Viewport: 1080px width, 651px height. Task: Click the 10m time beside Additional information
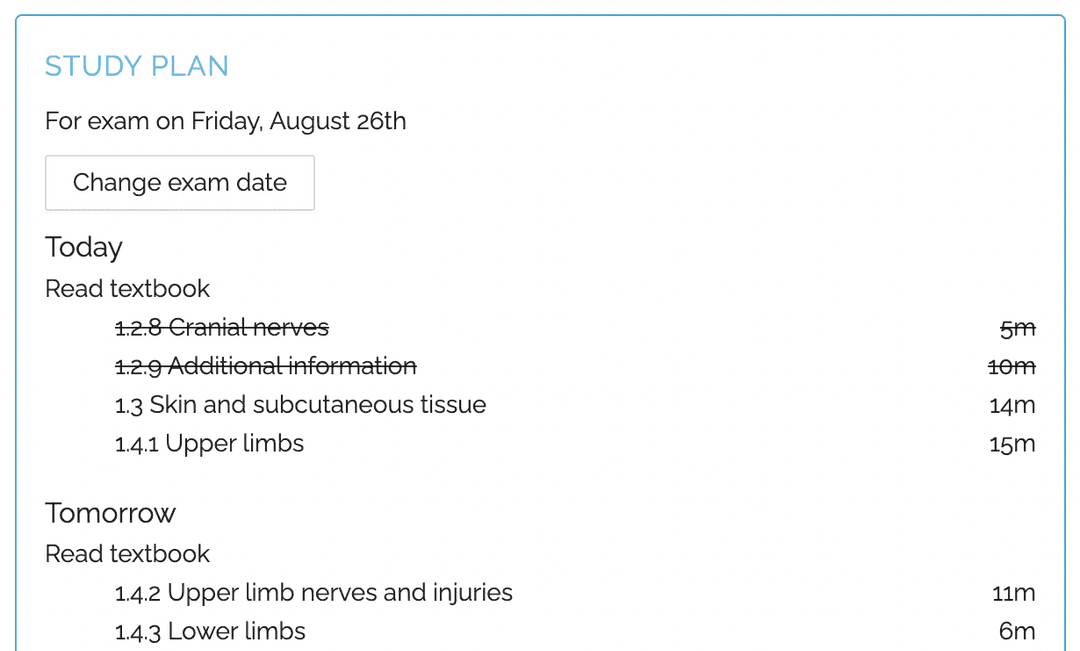[1012, 366]
